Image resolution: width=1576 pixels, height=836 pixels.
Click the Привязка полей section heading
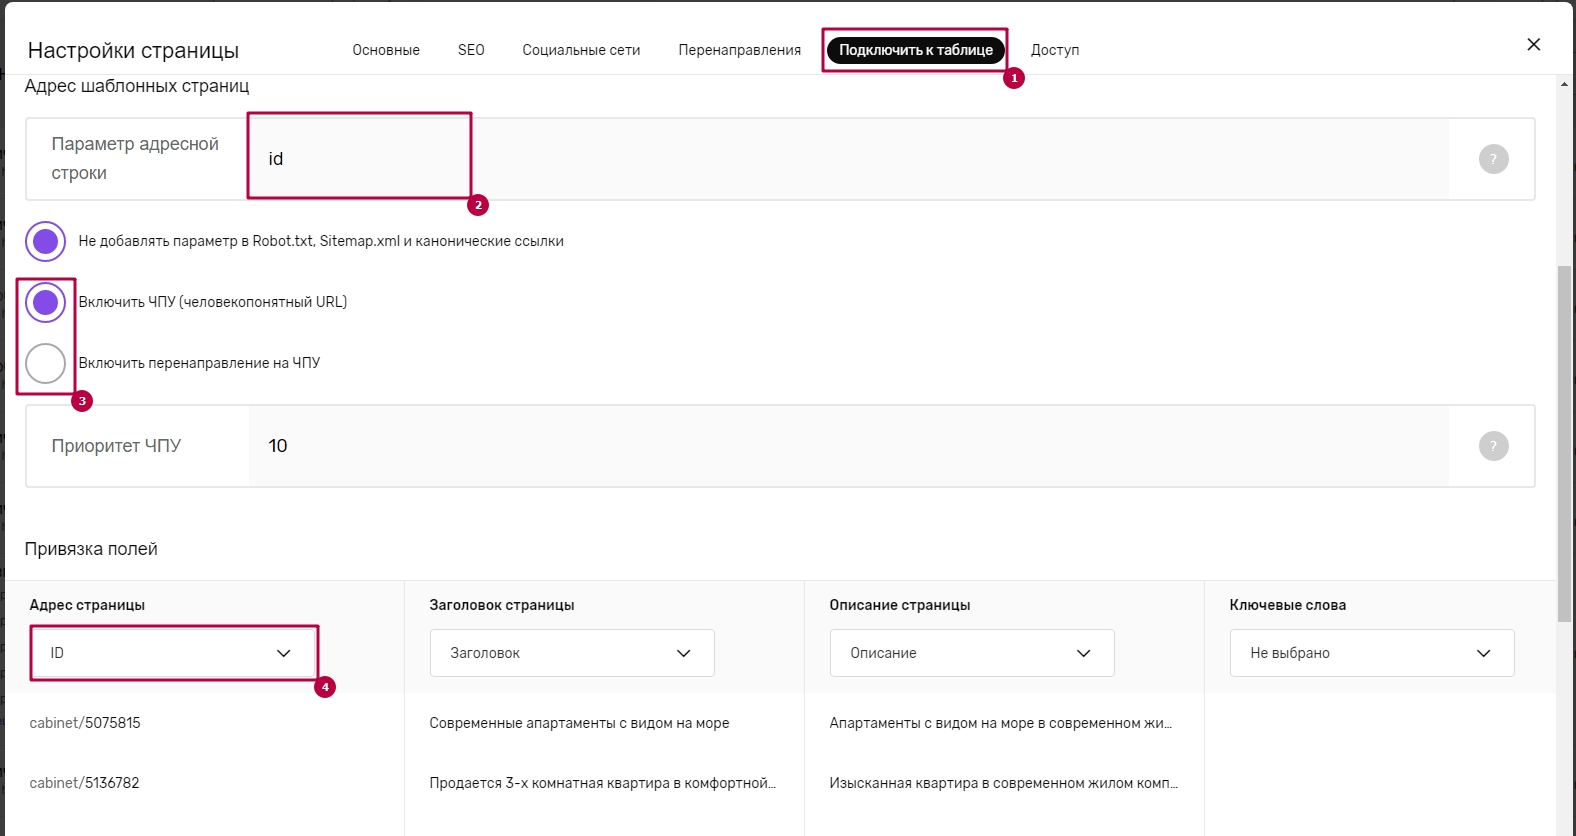point(91,549)
